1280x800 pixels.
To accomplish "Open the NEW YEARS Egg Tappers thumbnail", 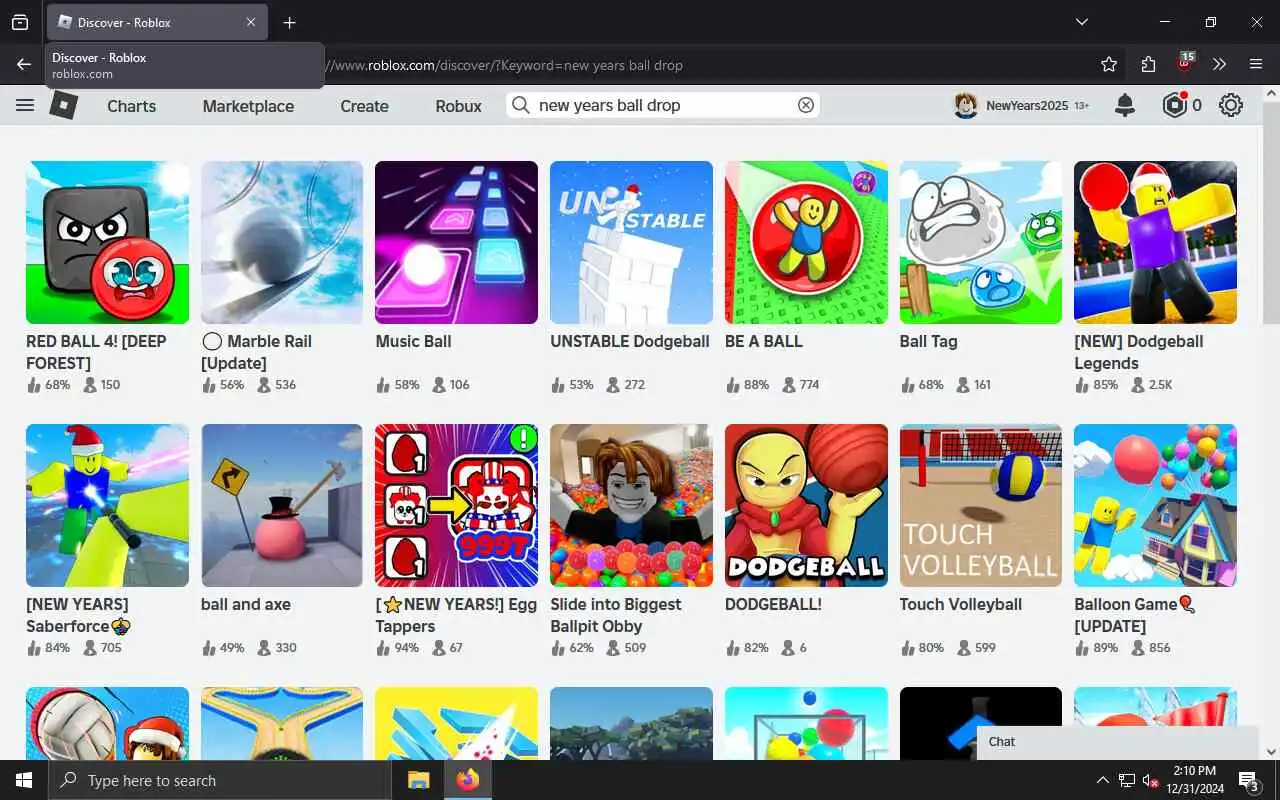I will (456, 505).
